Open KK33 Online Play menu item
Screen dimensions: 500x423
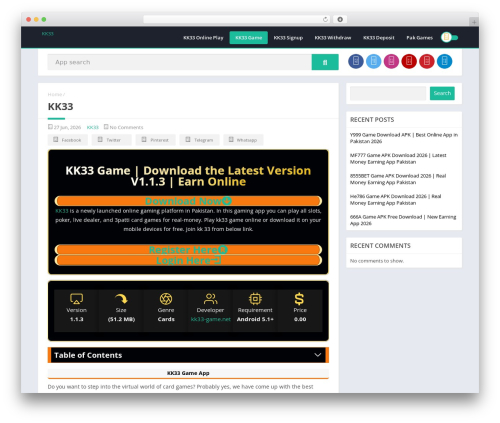click(x=203, y=38)
